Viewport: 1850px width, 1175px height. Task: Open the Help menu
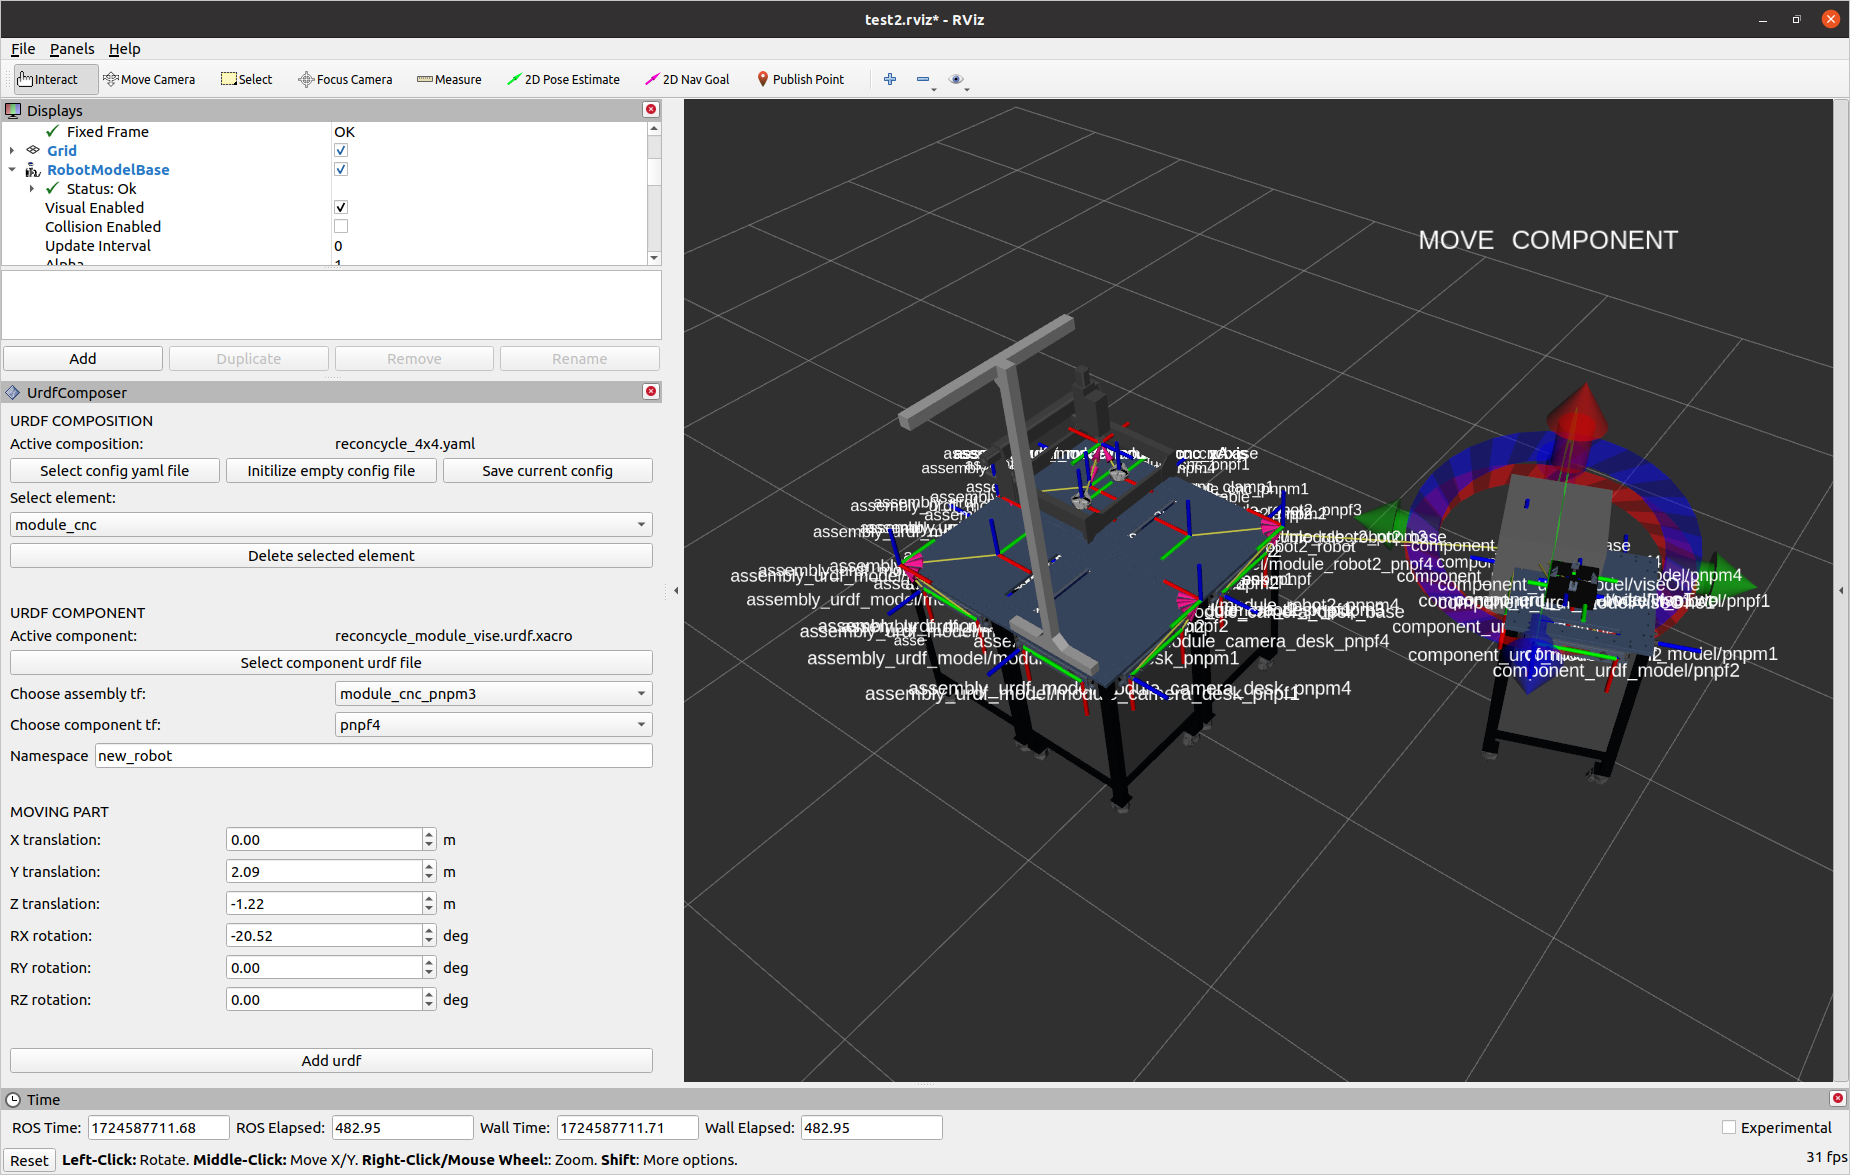[124, 48]
